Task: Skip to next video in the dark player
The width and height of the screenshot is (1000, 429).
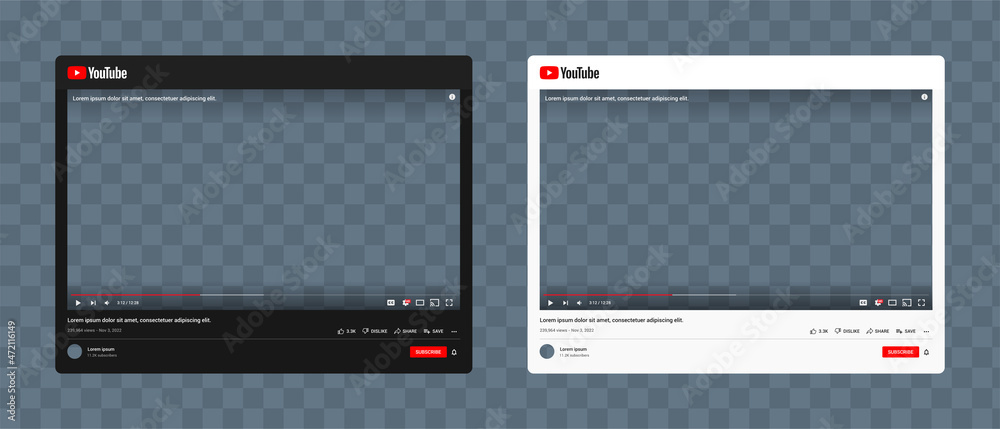Action: coord(93,303)
